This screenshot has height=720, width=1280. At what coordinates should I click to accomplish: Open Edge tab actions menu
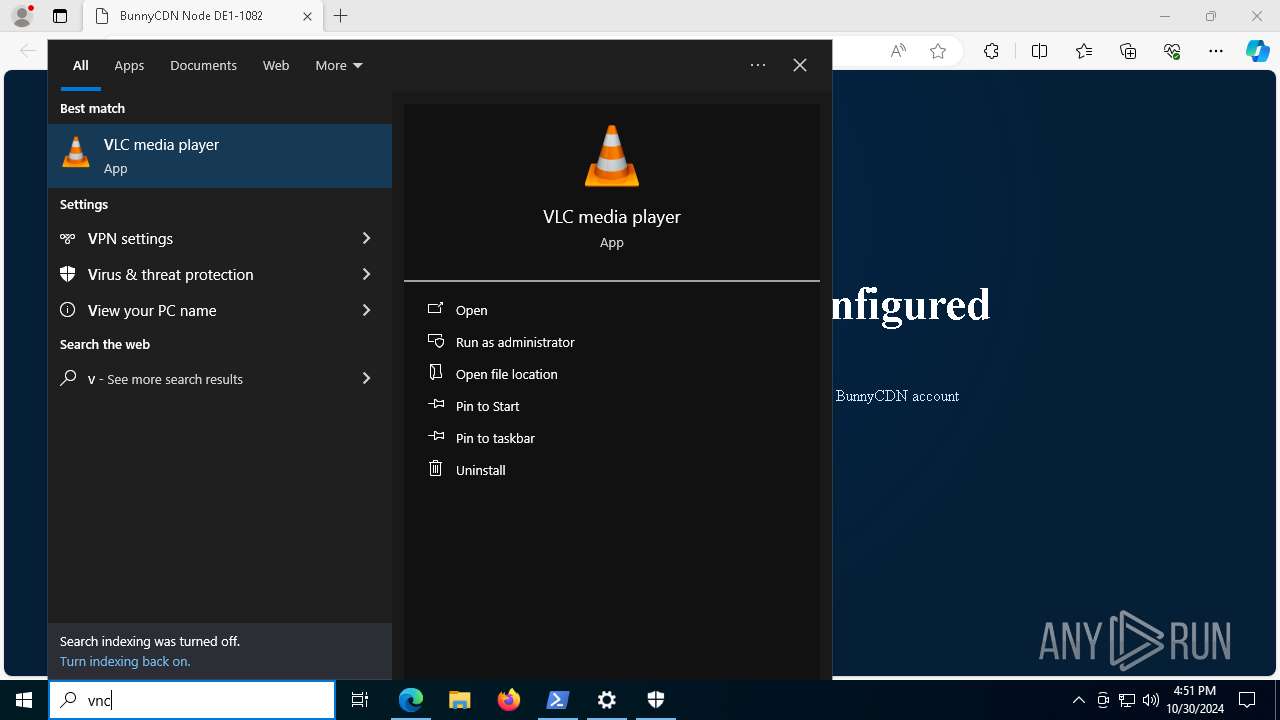tap(60, 16)
